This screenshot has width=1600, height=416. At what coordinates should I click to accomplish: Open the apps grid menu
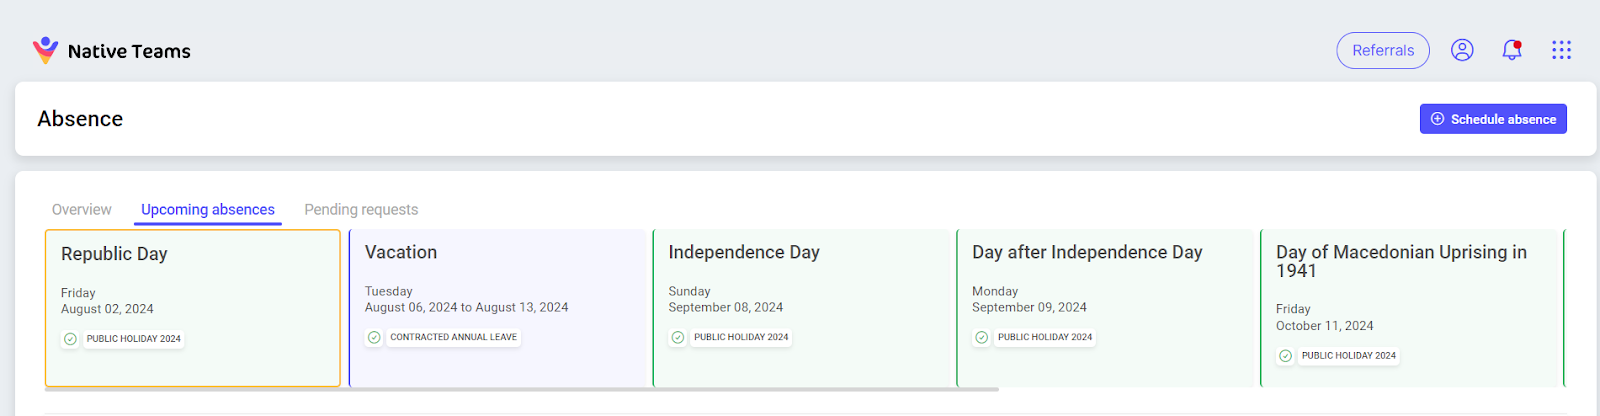1561,50
